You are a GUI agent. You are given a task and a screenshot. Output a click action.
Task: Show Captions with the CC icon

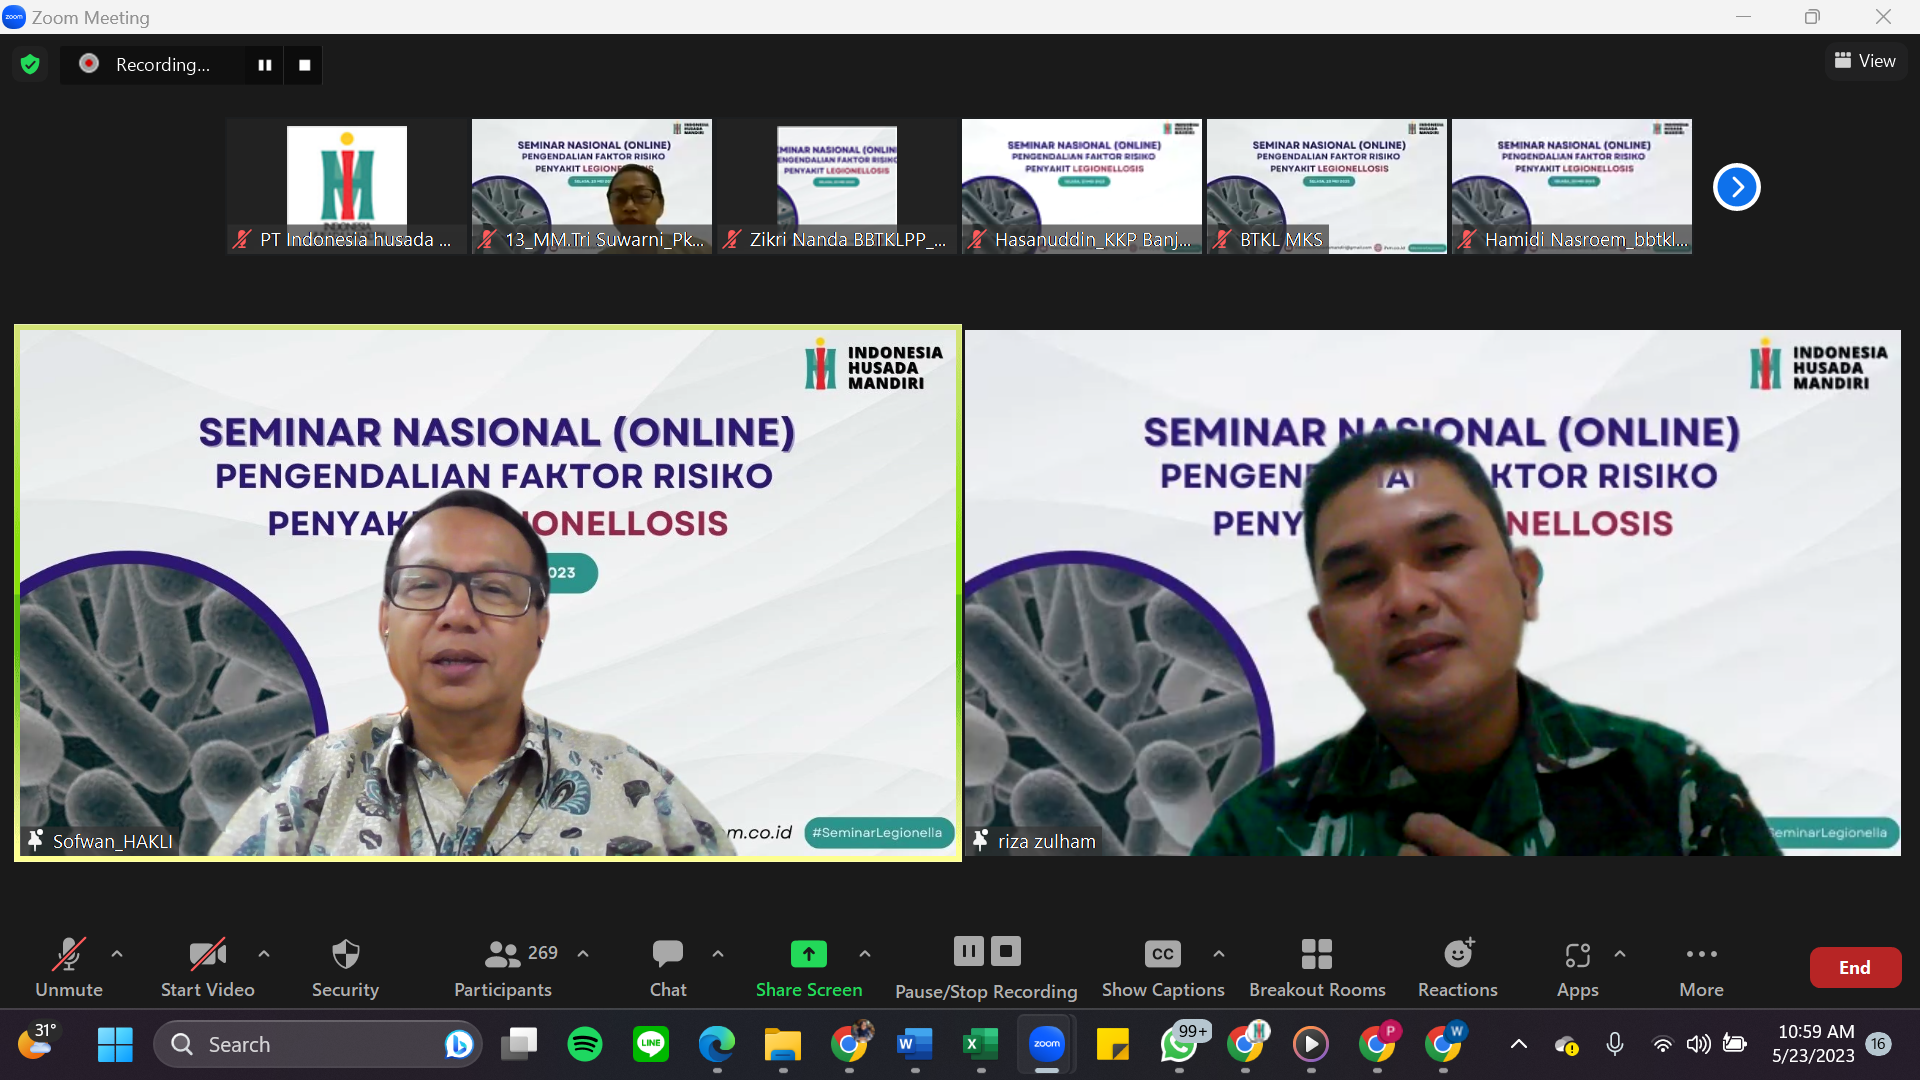1163,967
